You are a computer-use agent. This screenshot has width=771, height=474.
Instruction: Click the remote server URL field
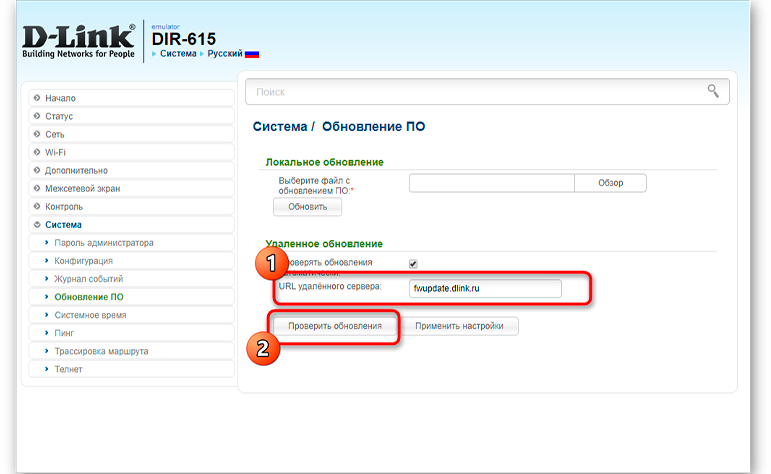[x=485, y=289]
